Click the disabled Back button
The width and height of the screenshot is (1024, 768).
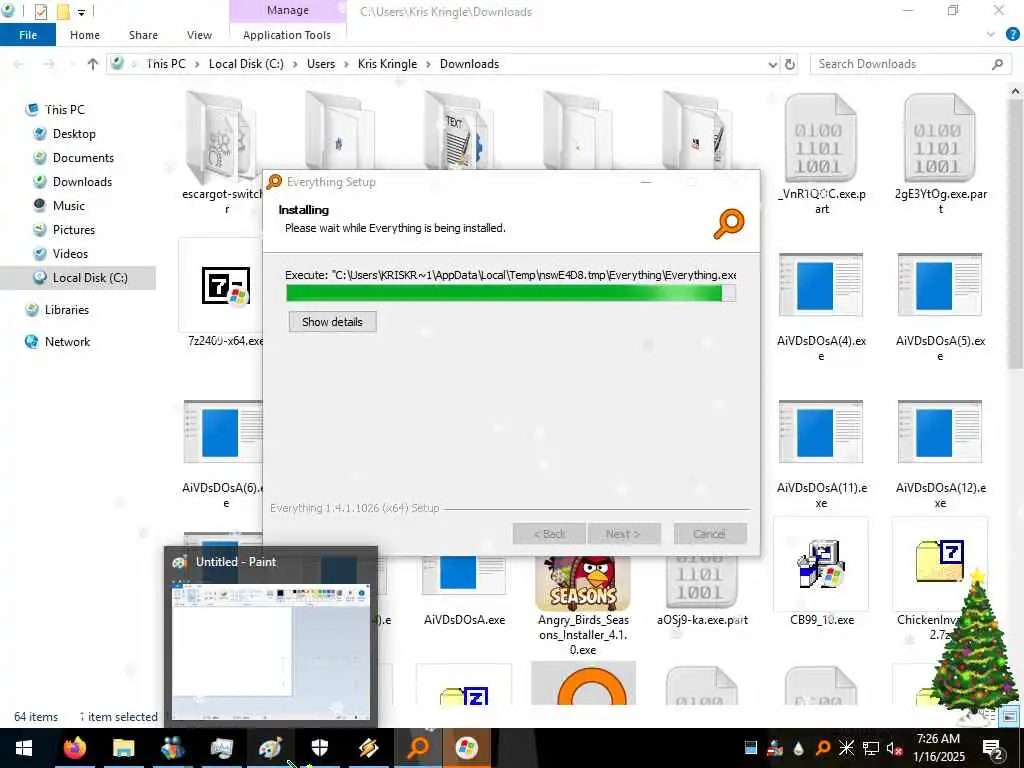click(550, 534)
